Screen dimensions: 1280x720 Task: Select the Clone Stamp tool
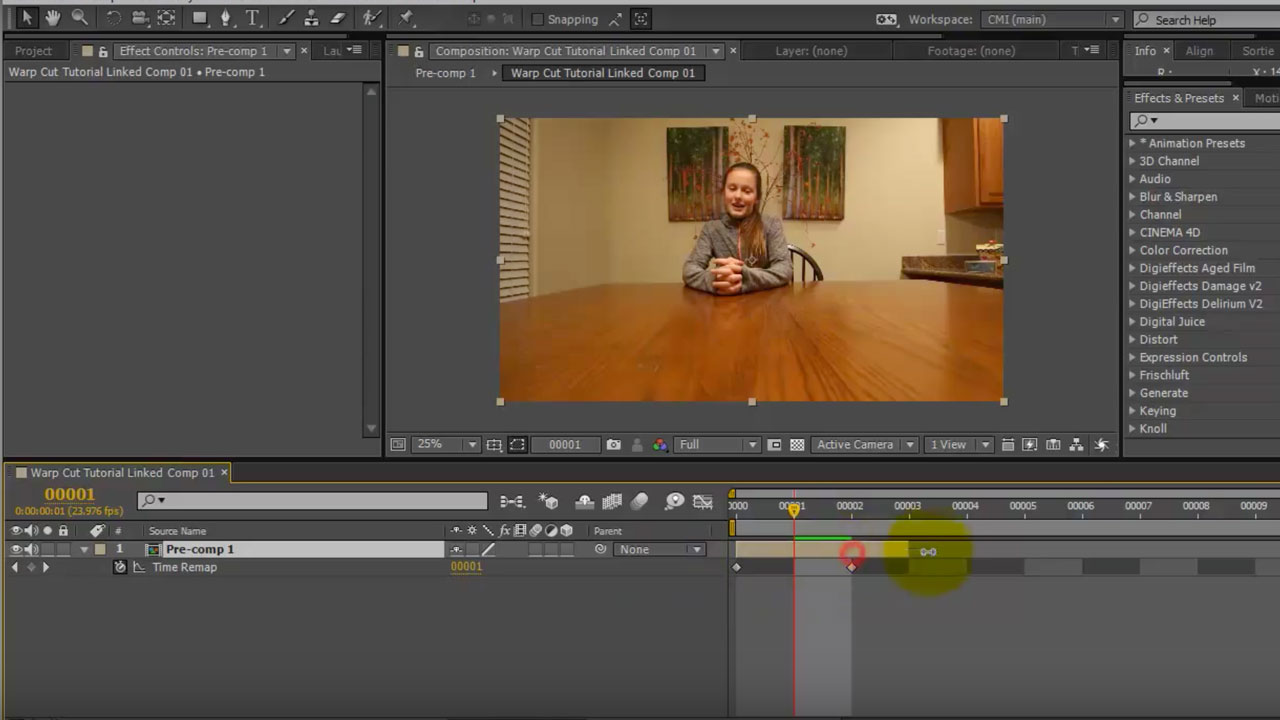tap(312, 18)
